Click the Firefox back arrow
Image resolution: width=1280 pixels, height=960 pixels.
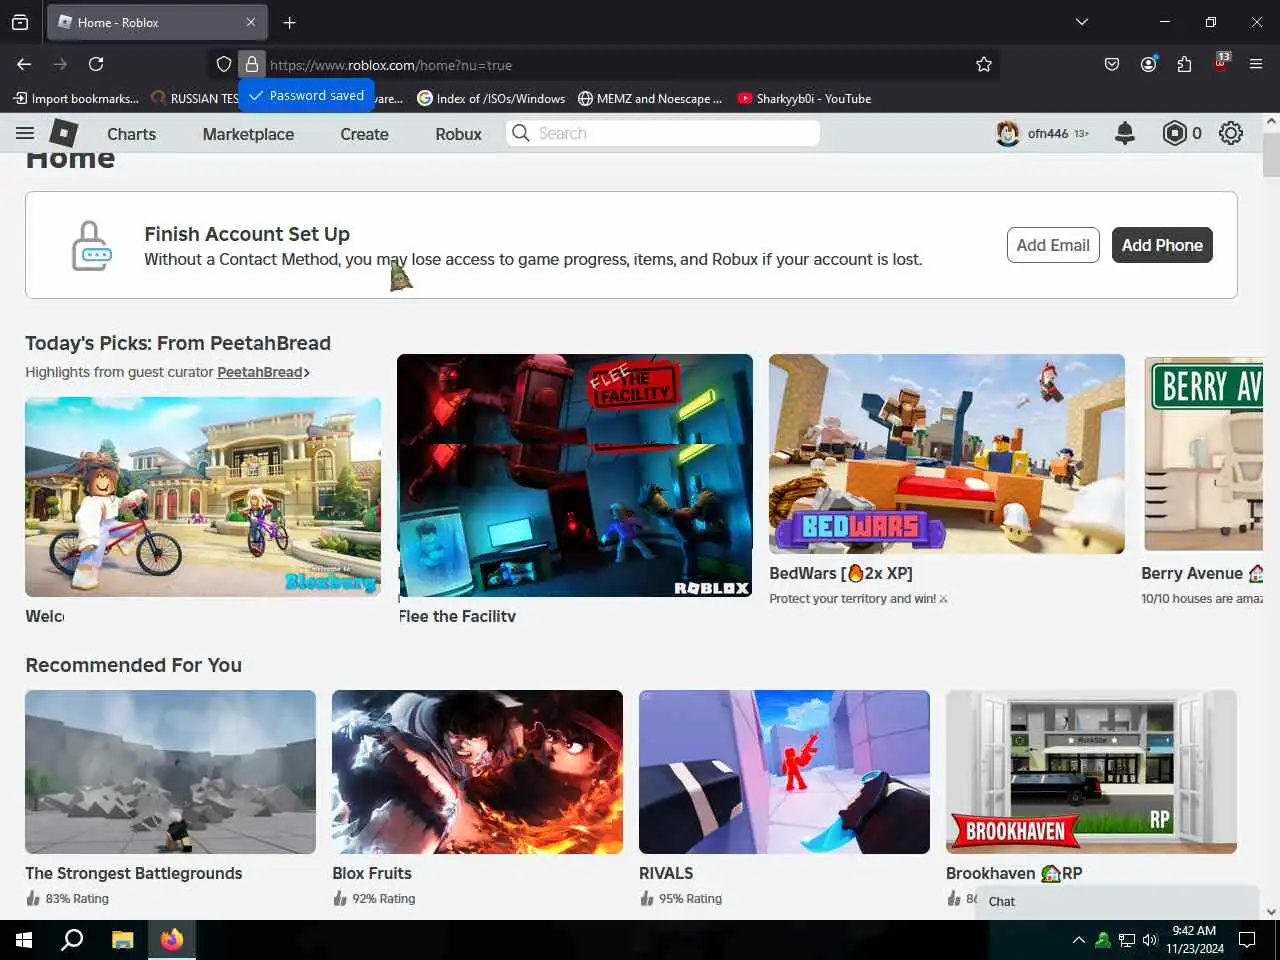tap(24, 64)
